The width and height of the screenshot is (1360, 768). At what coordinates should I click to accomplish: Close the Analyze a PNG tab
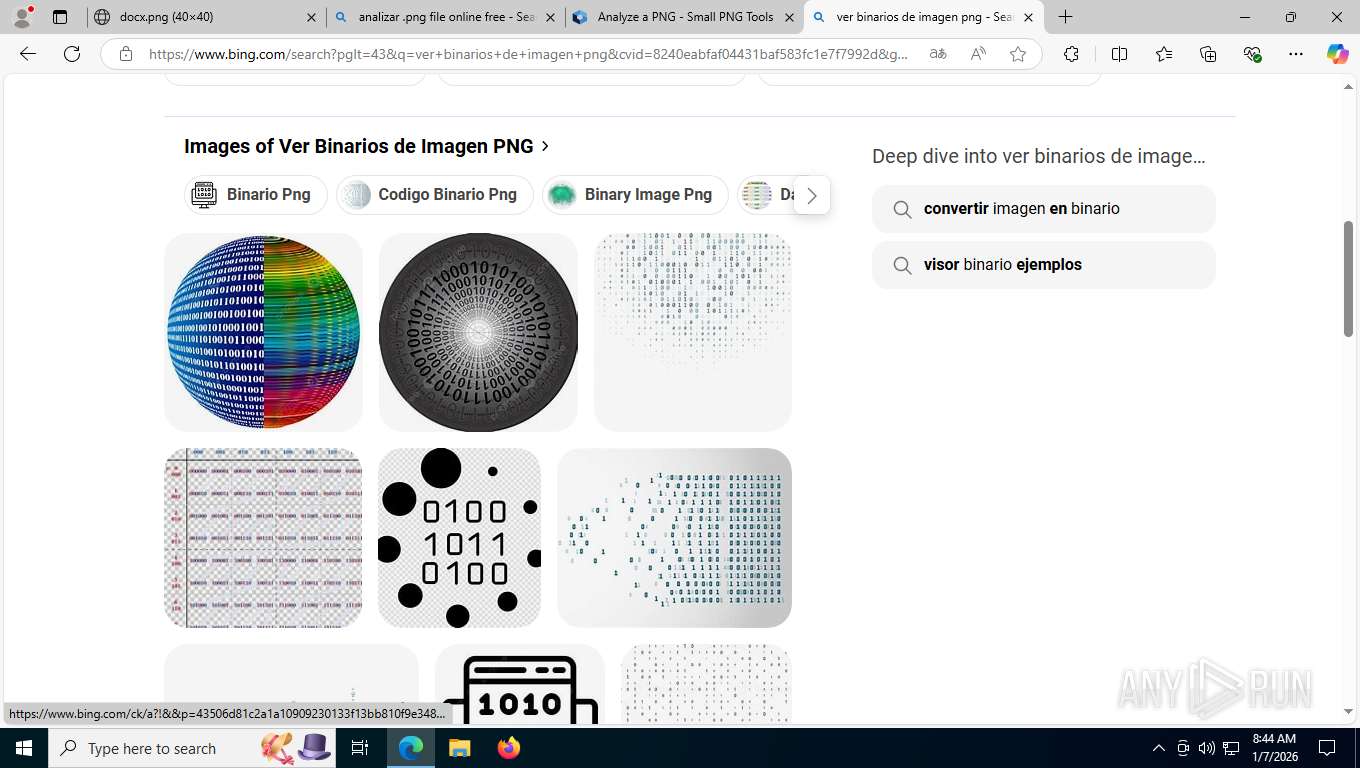pos(789,17)
